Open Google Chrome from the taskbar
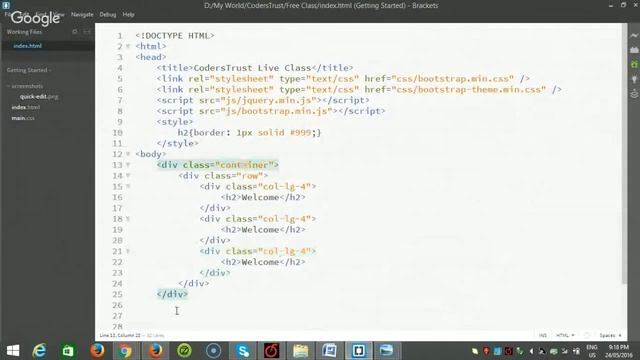 tap(126, 351)
